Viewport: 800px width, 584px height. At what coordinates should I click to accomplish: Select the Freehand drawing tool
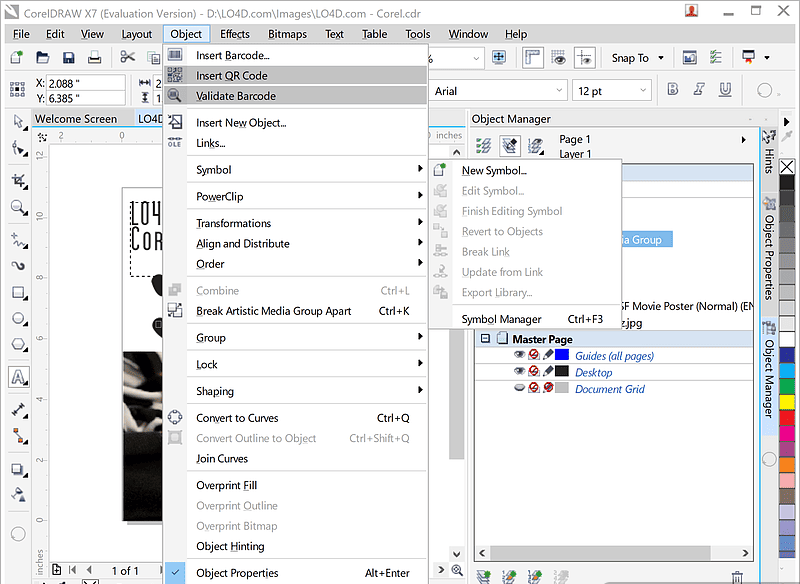click(19, 240)
